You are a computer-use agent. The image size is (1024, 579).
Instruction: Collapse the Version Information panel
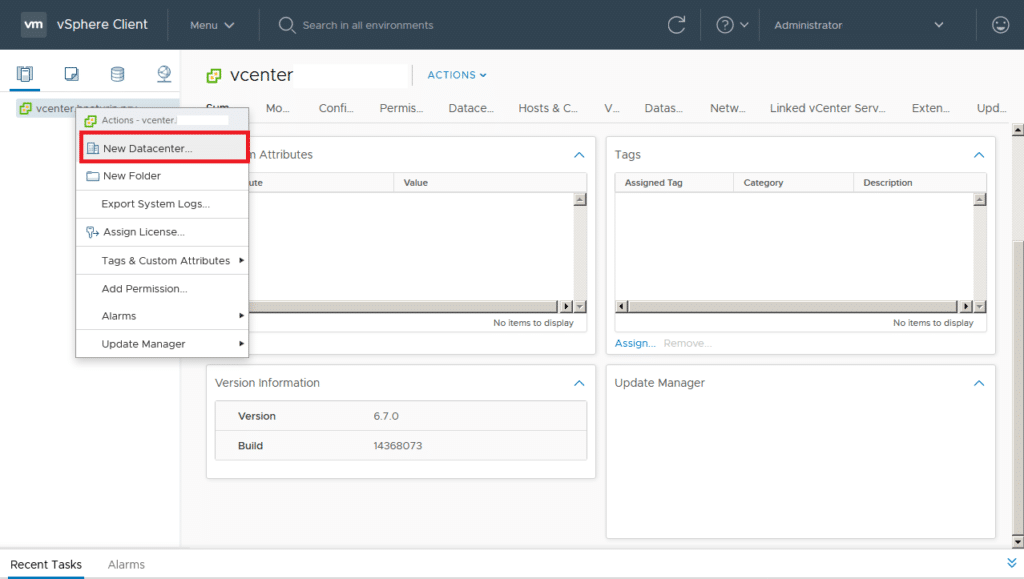pos(579,383)
